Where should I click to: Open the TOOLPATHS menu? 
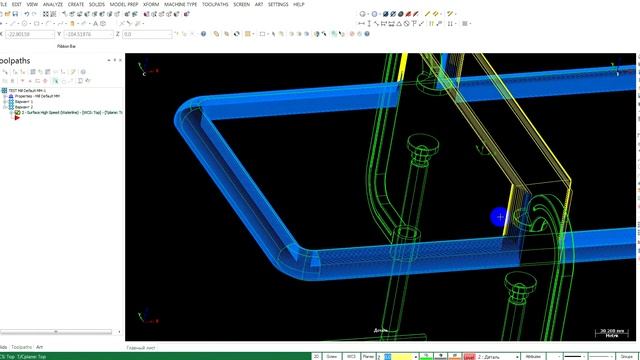(215, 4)
